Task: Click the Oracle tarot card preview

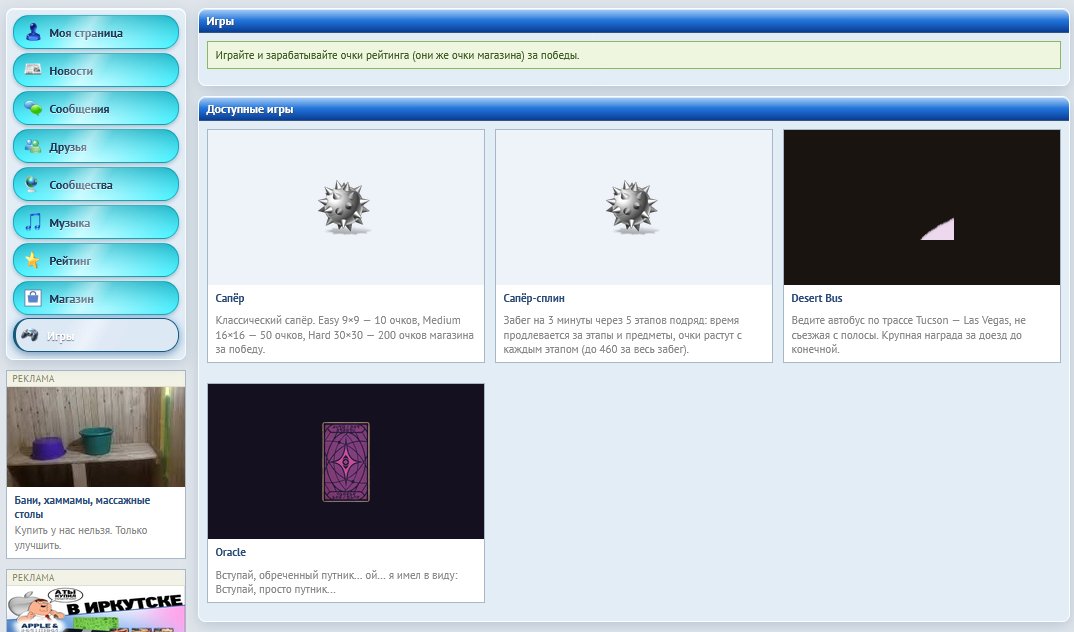Action: point(346,462)
